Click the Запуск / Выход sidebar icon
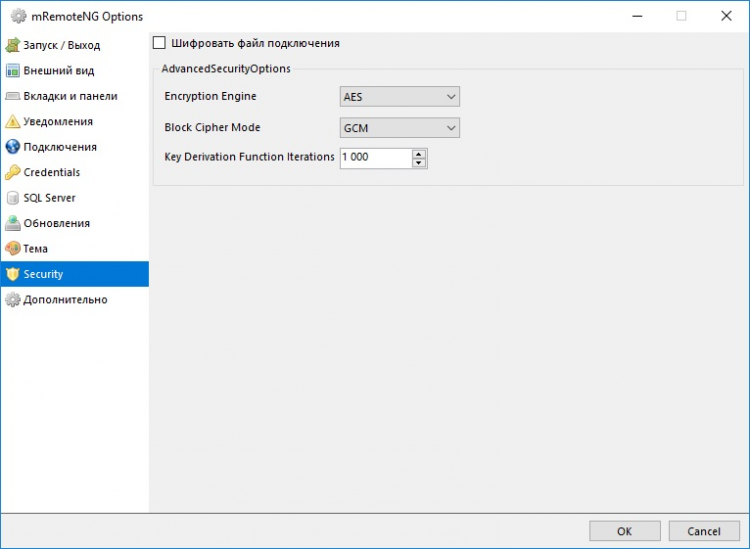 [12, 45]
